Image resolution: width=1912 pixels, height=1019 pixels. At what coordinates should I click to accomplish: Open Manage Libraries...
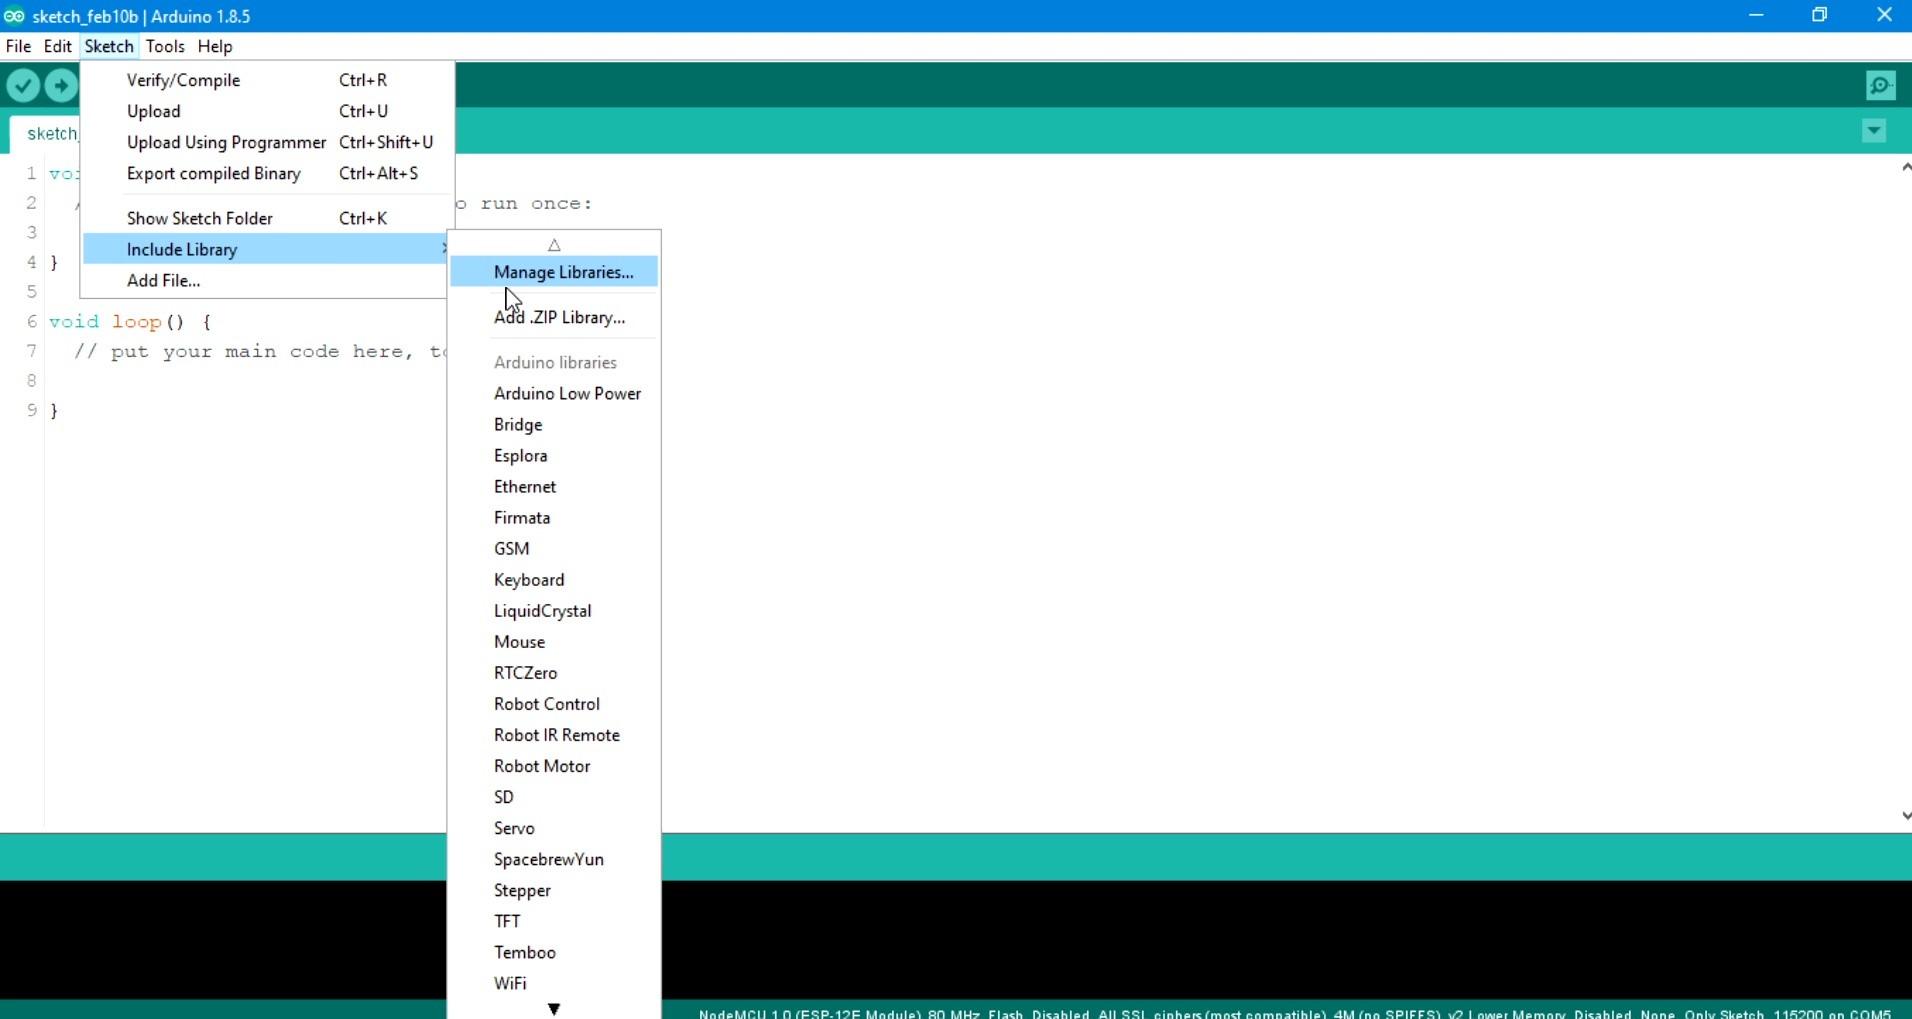click(554, 272)
